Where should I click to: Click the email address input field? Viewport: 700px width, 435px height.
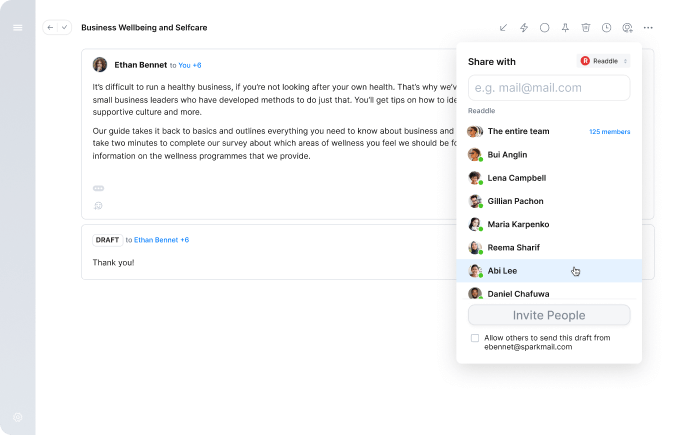coord(549,88)
